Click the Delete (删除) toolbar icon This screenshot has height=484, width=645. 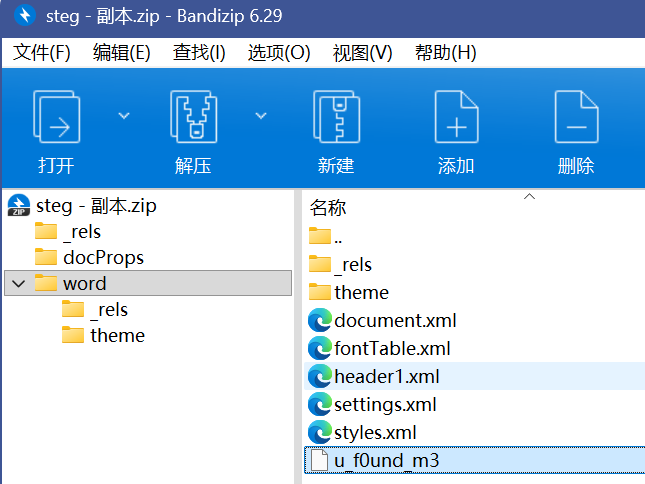point(576,119)
